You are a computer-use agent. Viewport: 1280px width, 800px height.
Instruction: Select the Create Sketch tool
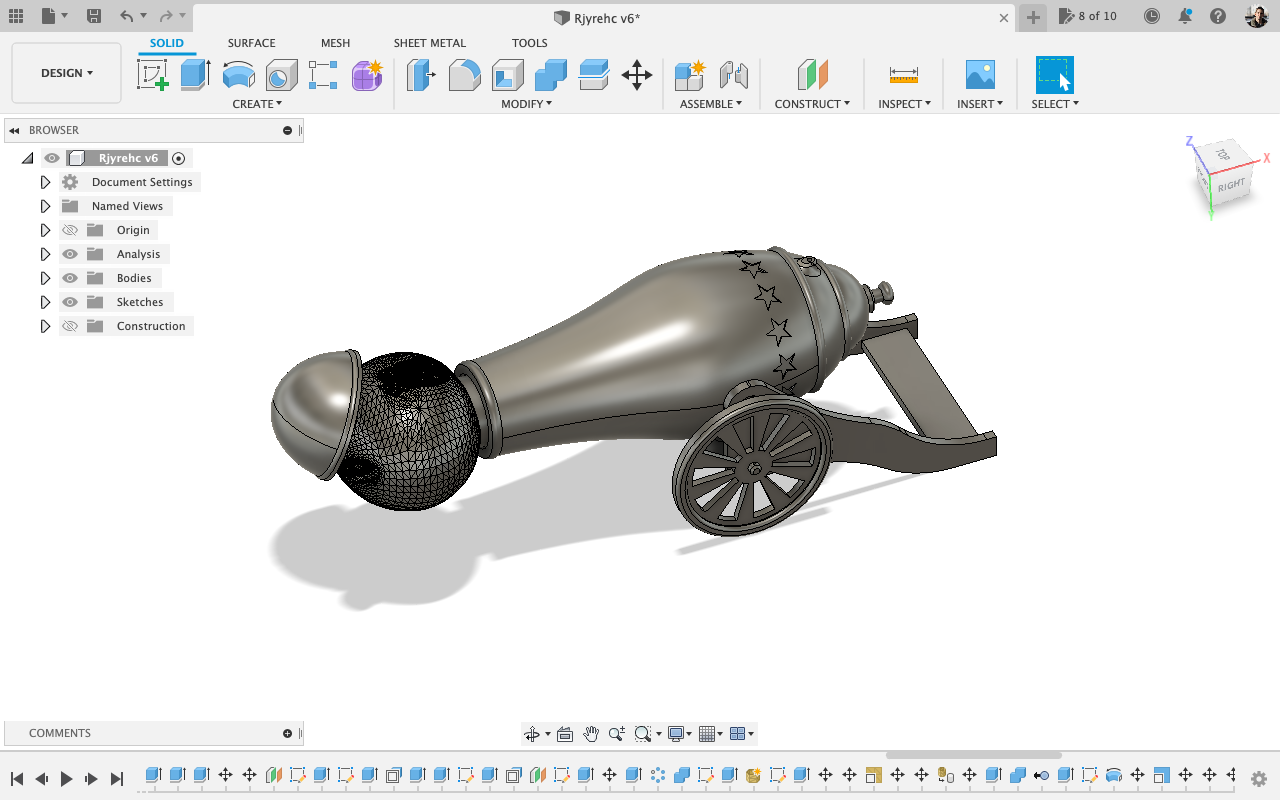153,75
